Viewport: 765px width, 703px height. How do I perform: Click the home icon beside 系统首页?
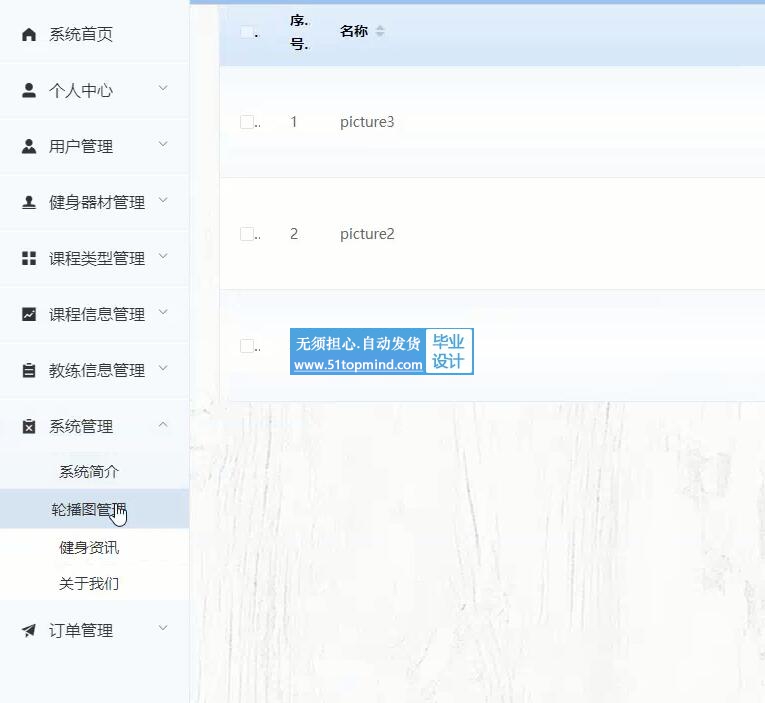[29, 35]
